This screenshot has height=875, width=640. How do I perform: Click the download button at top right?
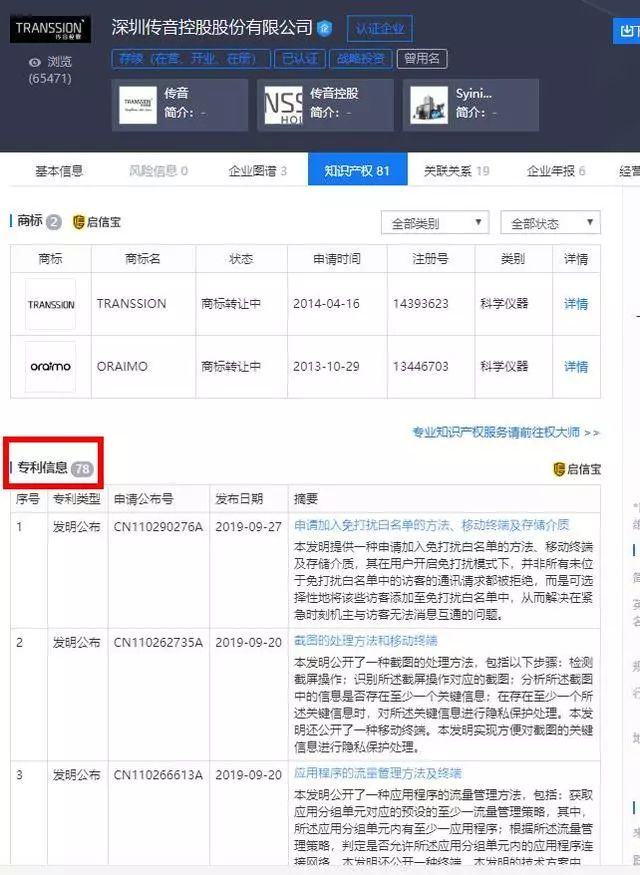[x=626, y=31]
